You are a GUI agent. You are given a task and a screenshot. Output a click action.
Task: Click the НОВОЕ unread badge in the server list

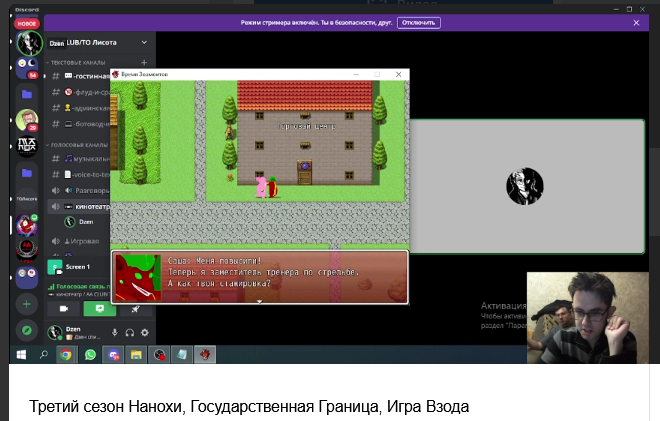(27, 24)
